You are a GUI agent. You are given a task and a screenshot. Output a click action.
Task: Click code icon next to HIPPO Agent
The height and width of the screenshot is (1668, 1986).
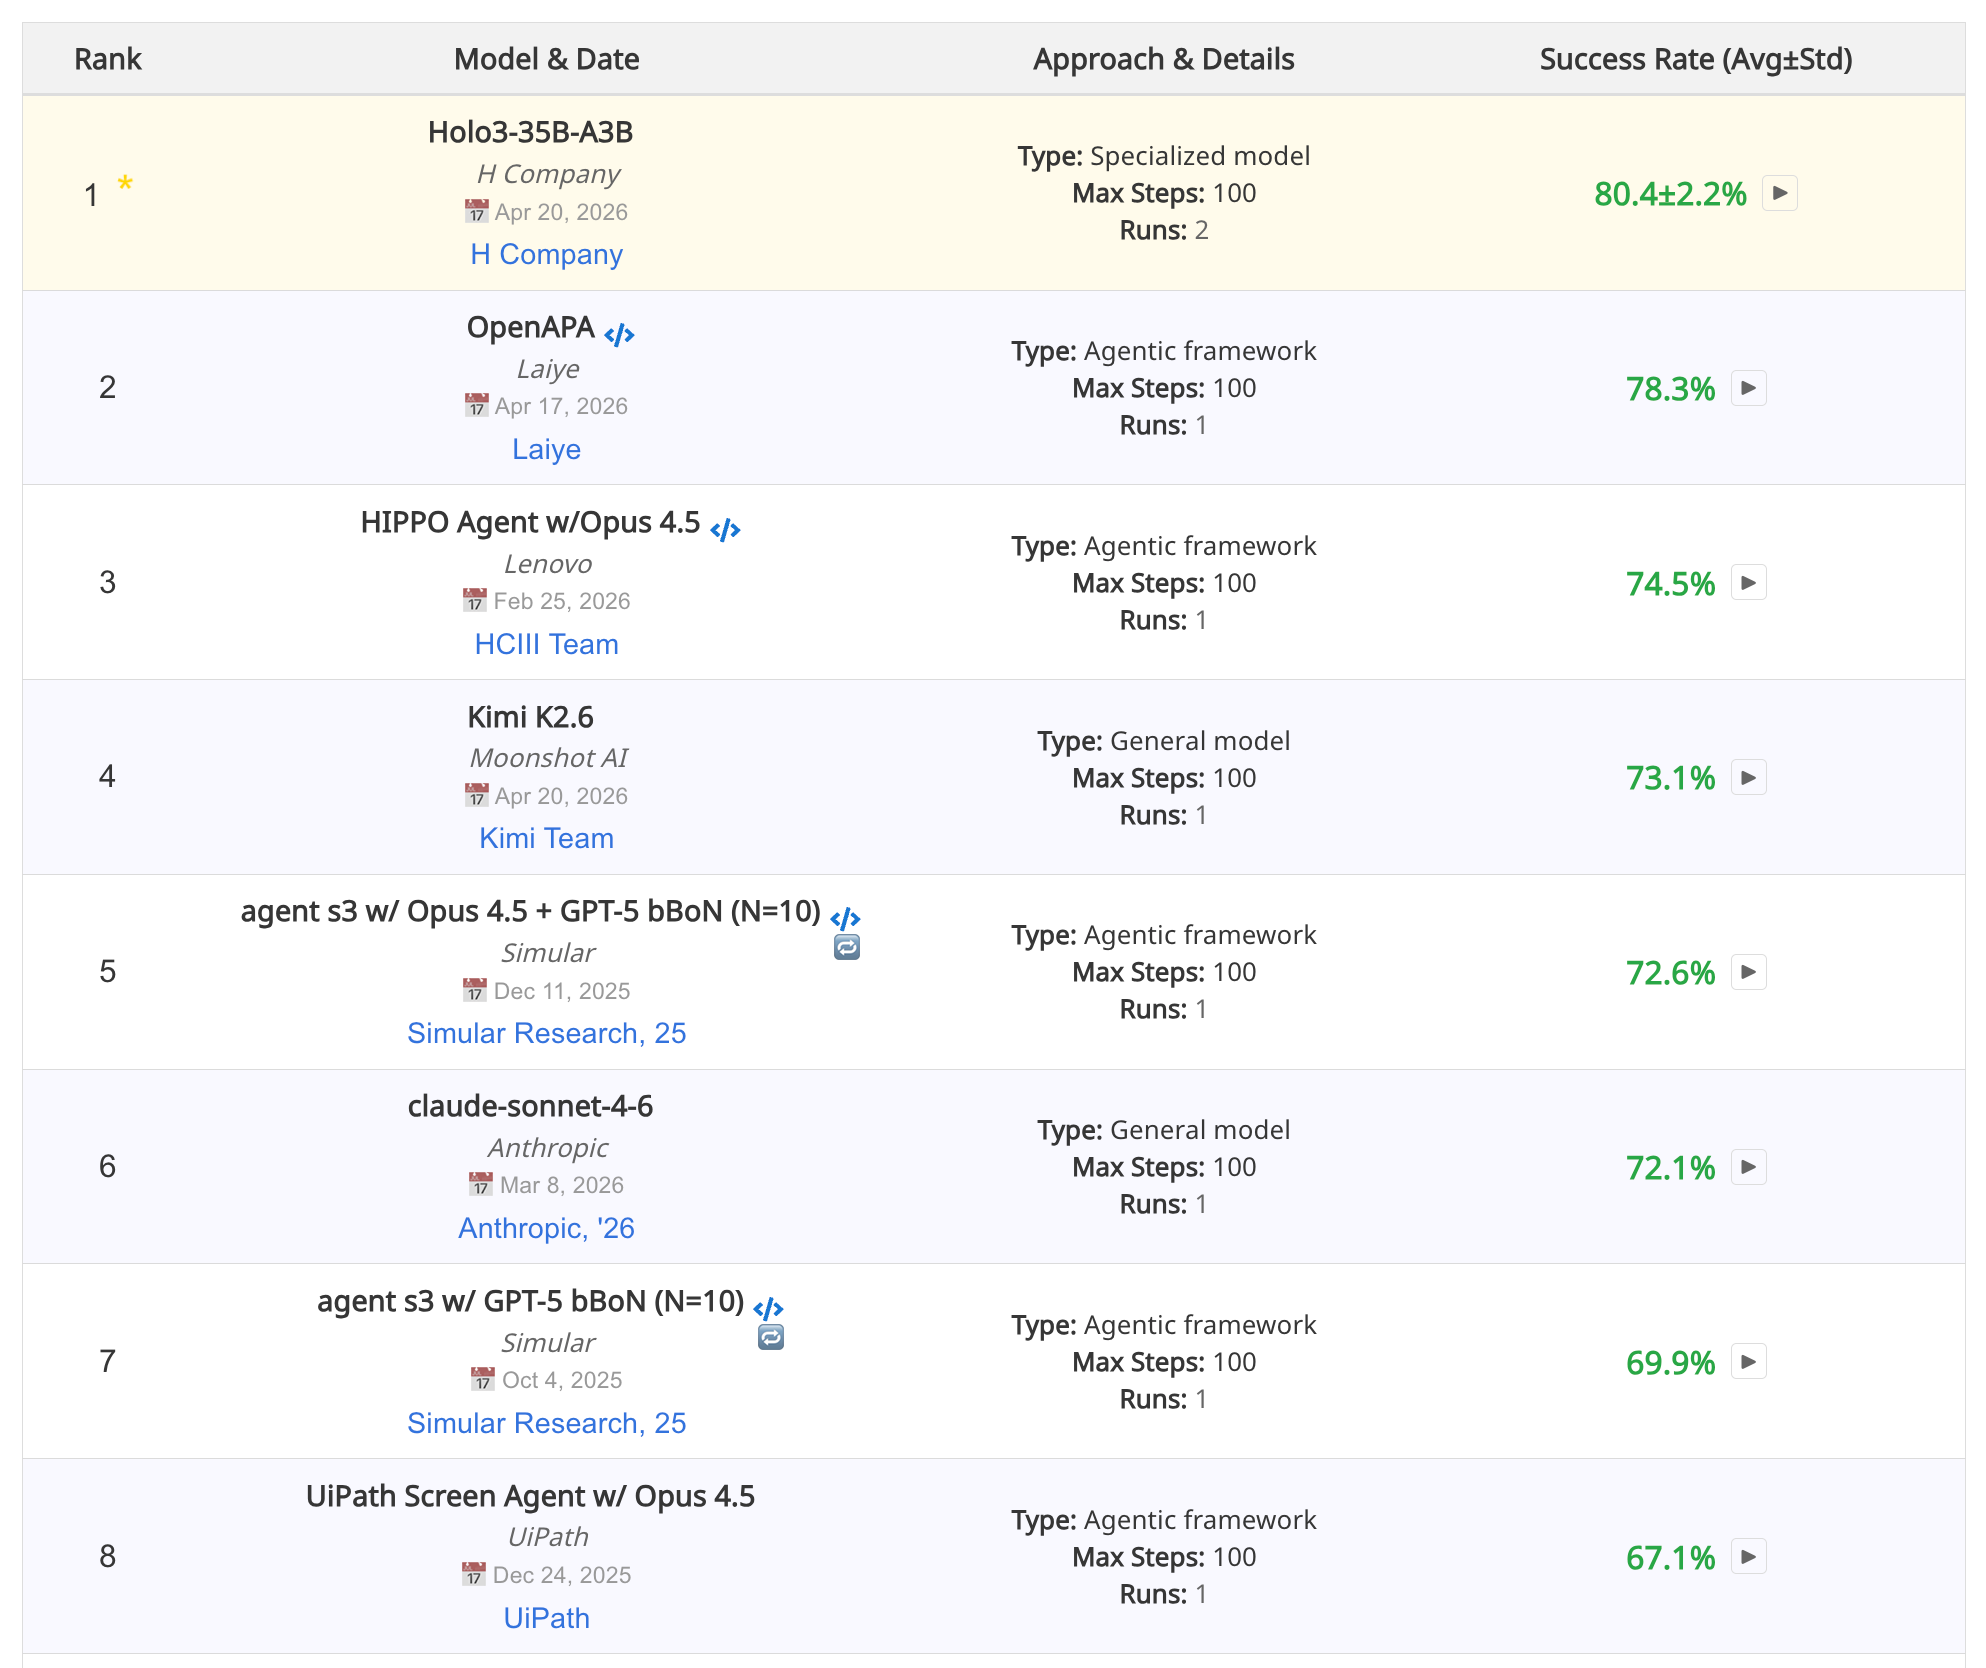coord(725,529)
